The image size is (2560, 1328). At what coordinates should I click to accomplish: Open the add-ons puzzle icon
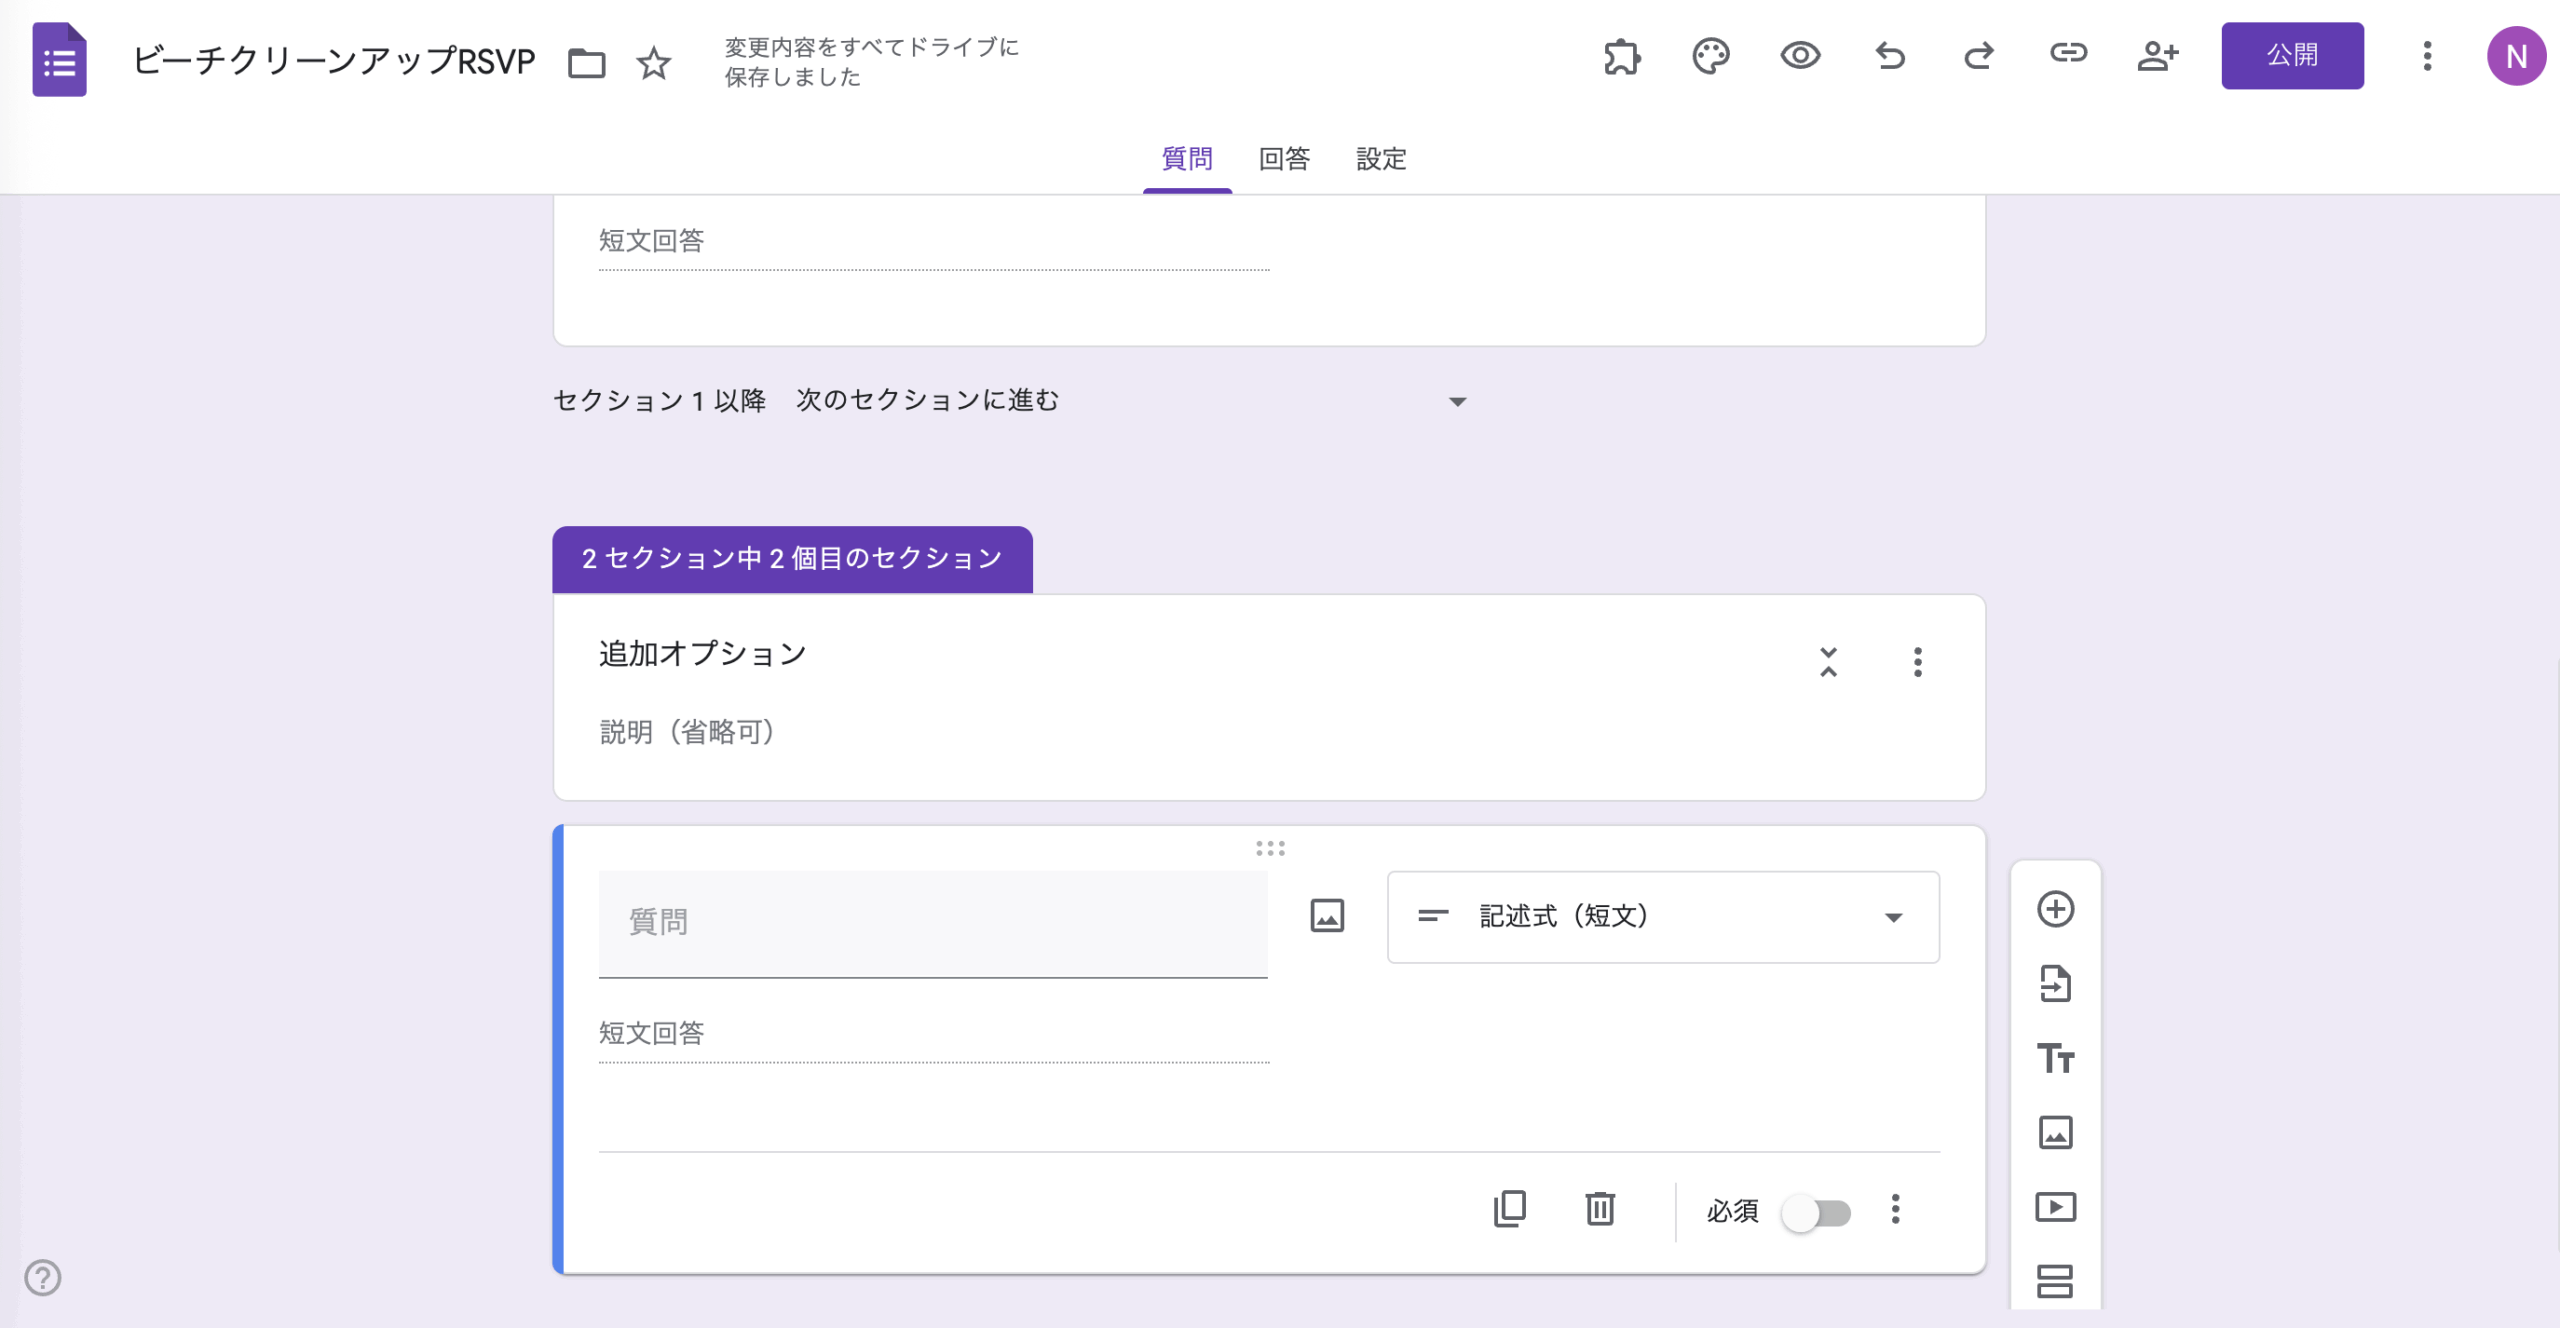(1621, 56)
